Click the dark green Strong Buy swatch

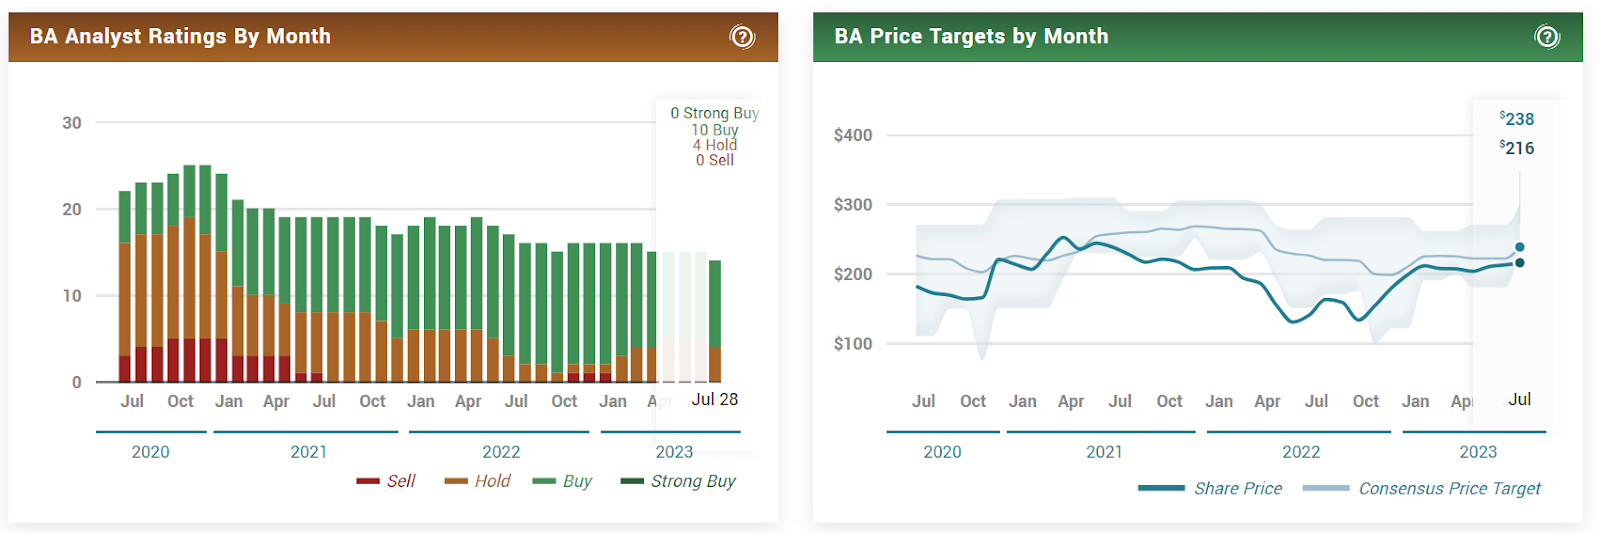click(632, 481)
